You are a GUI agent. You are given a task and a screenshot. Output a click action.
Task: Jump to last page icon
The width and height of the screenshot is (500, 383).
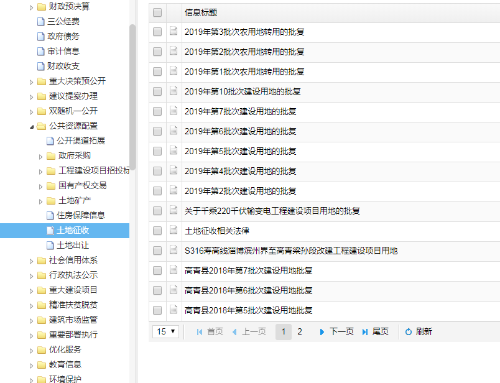point(365,332)
